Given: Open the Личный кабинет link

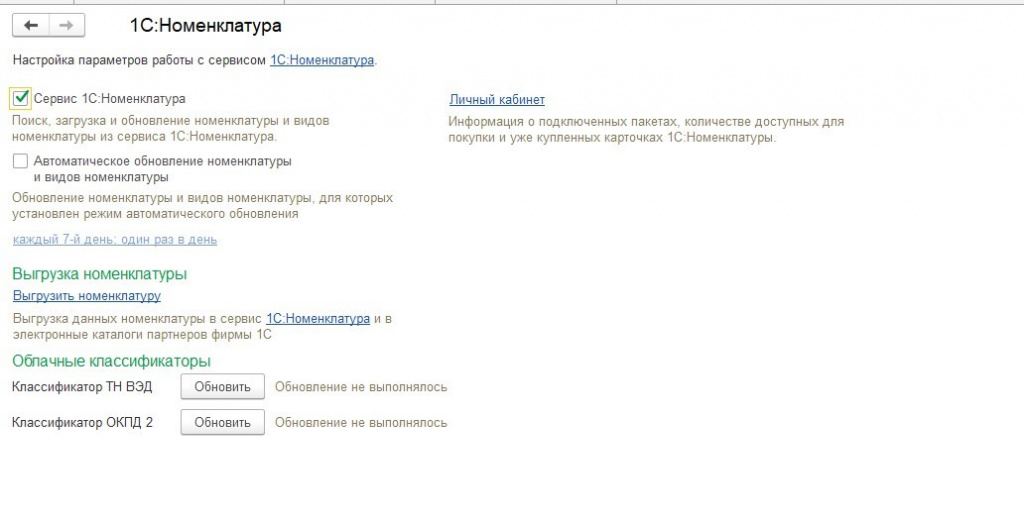Looking at the screenshot, I should (x=497, y=99).
